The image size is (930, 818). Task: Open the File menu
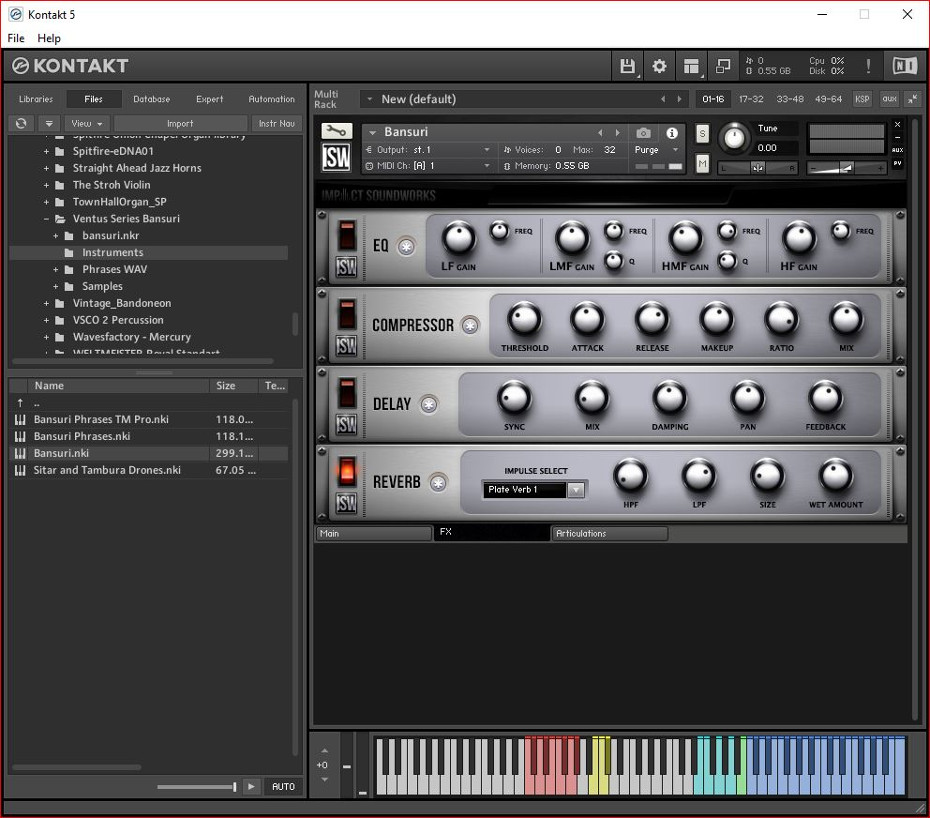point(16,38)
